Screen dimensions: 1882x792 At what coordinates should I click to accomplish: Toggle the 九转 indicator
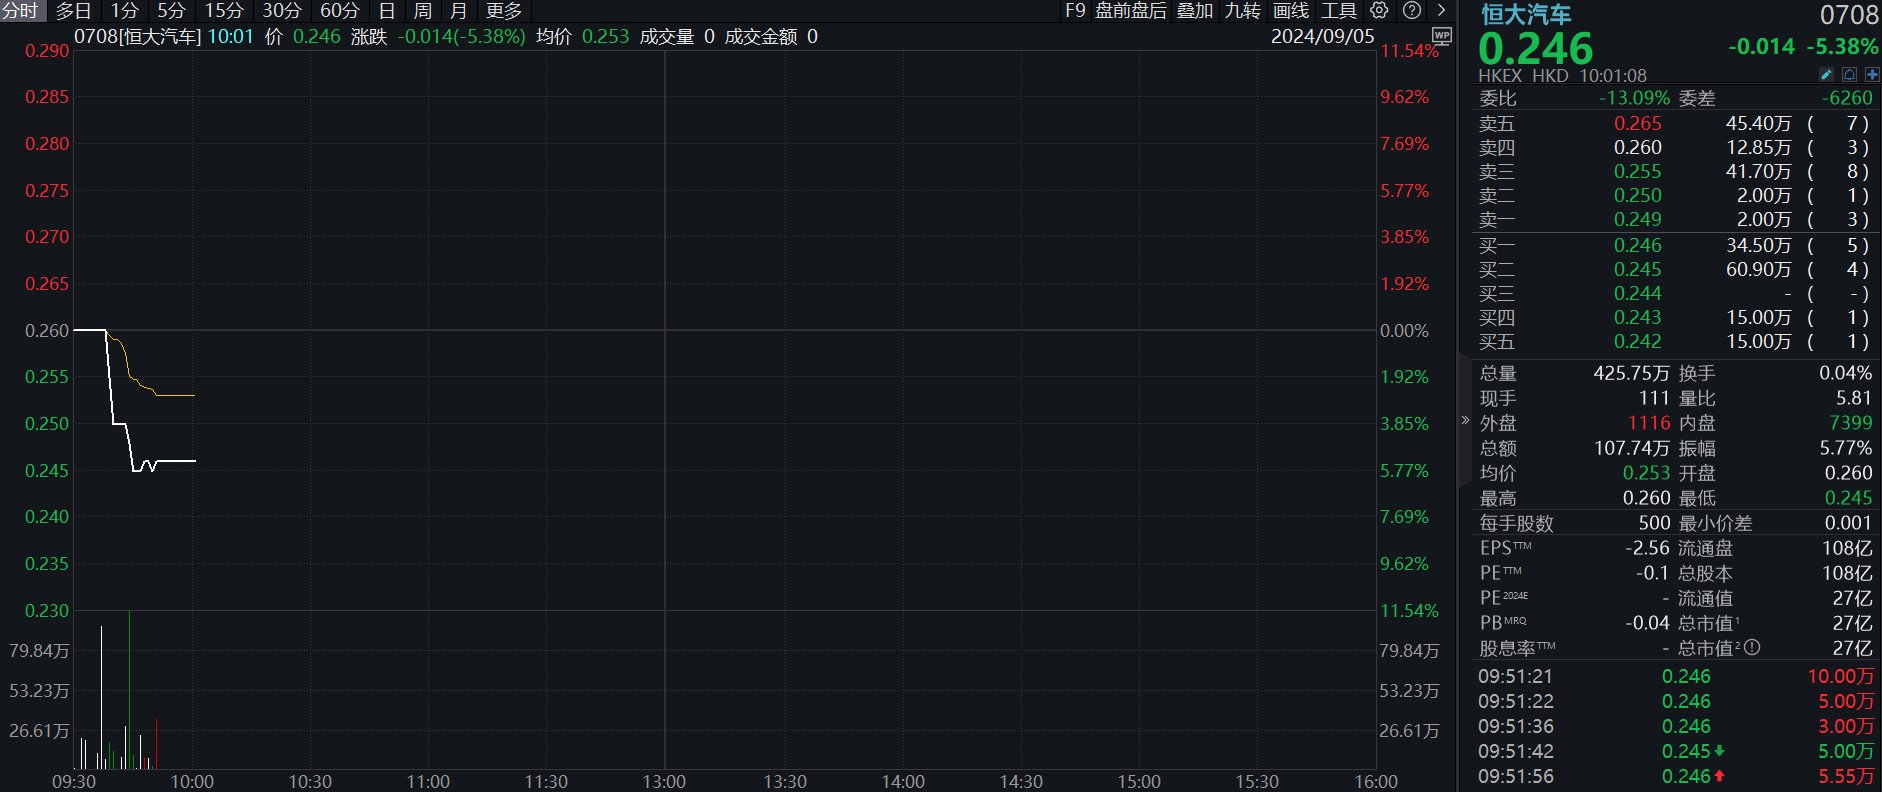[1243, 11]
